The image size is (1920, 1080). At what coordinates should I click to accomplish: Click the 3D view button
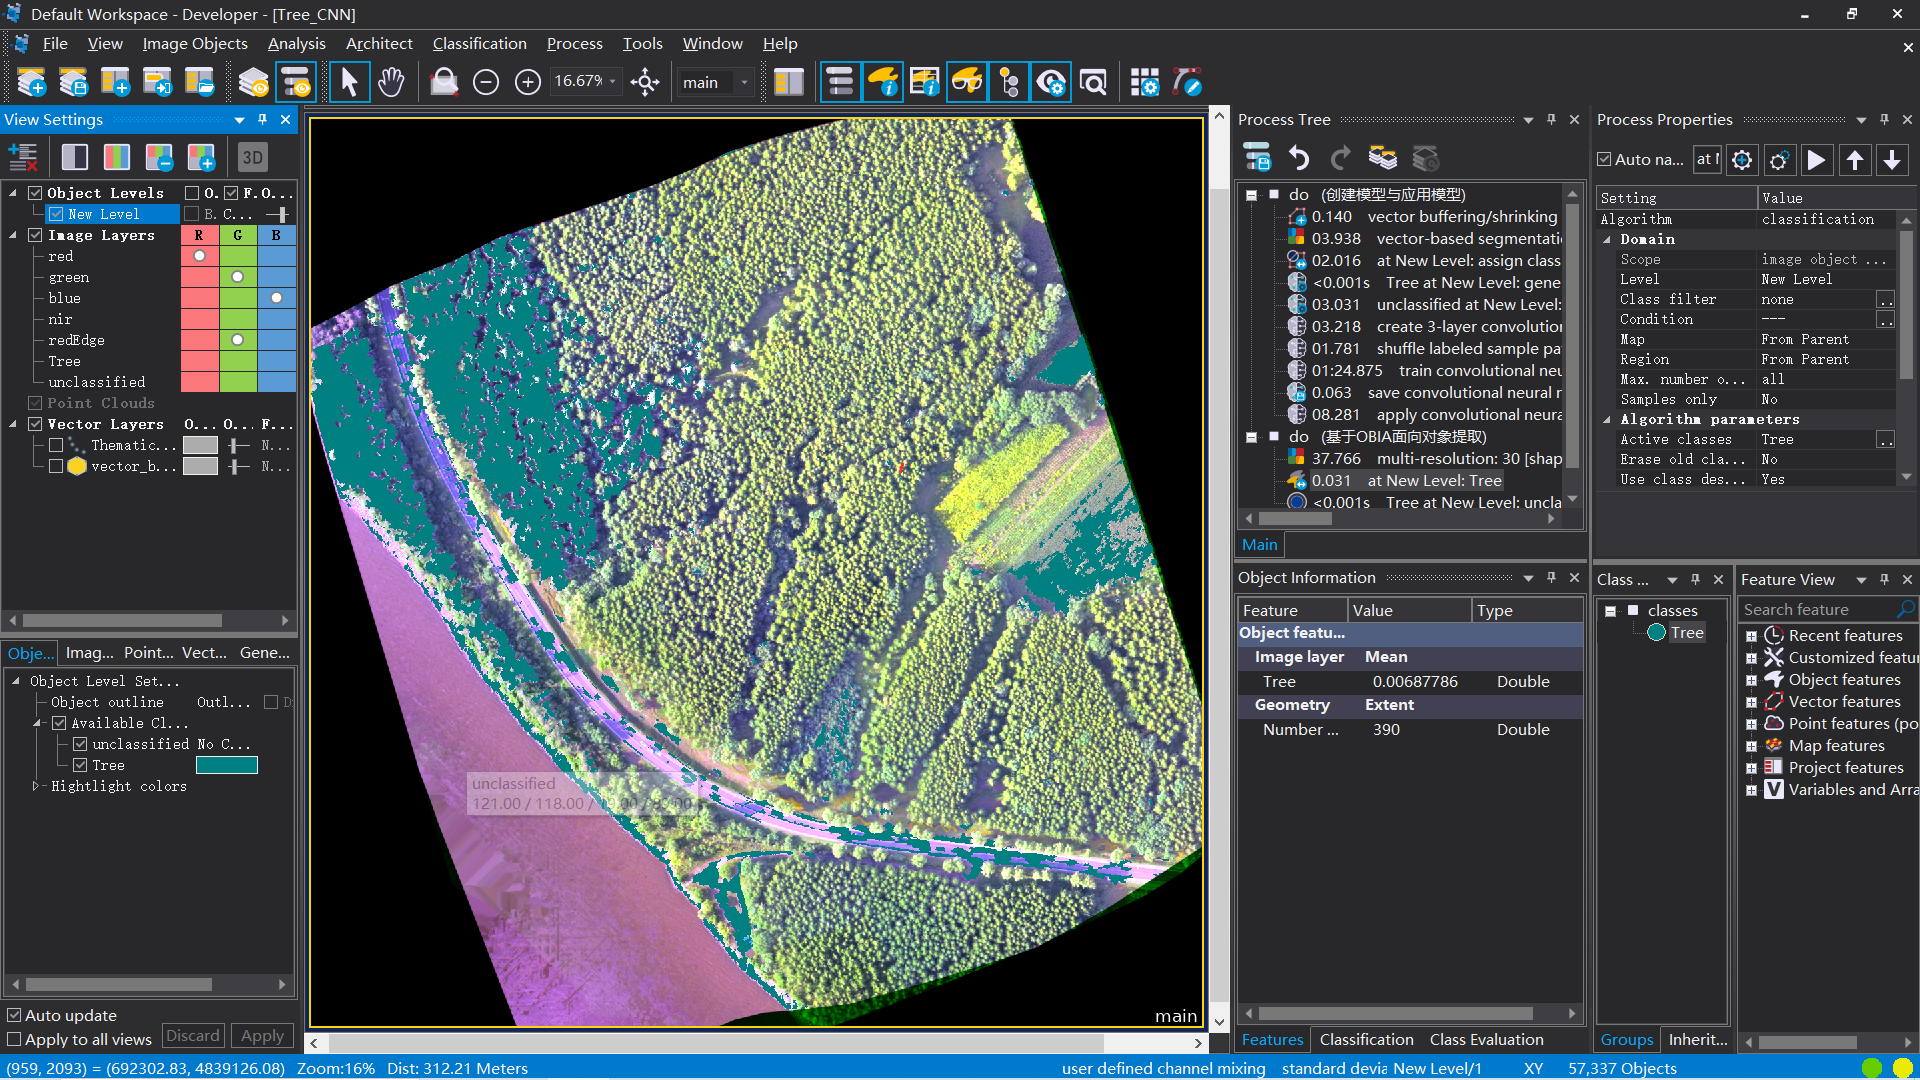point(252,157)
